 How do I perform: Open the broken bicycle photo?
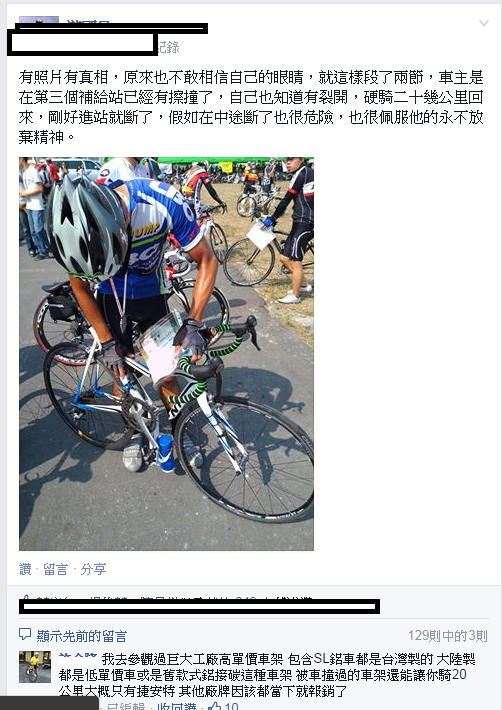(x=166, y=354)
